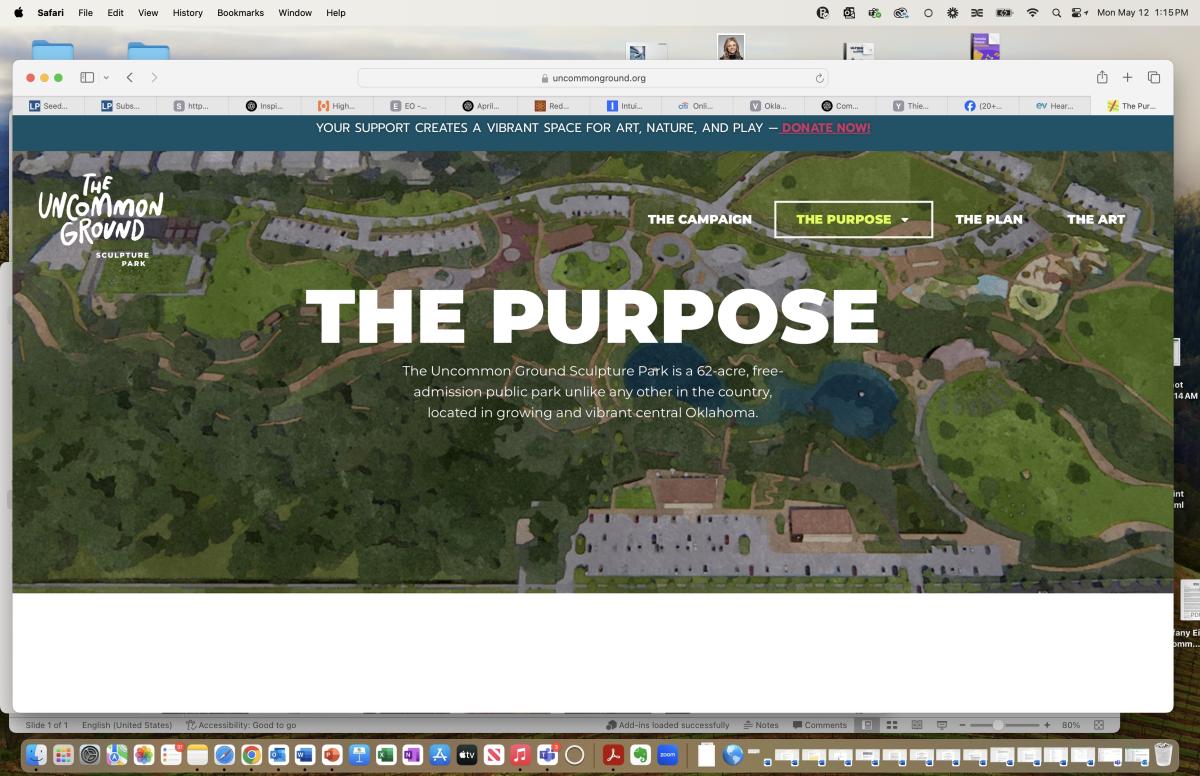Open Keynote from the Dock
This screenshot has height=776, width=1200.
click(359, 755)
